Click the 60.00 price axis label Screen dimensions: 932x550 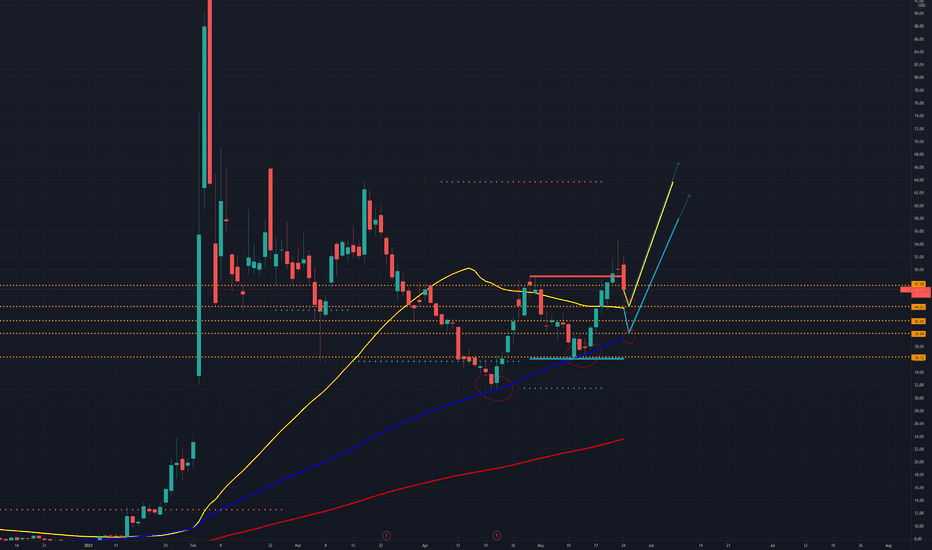[919, 206]
